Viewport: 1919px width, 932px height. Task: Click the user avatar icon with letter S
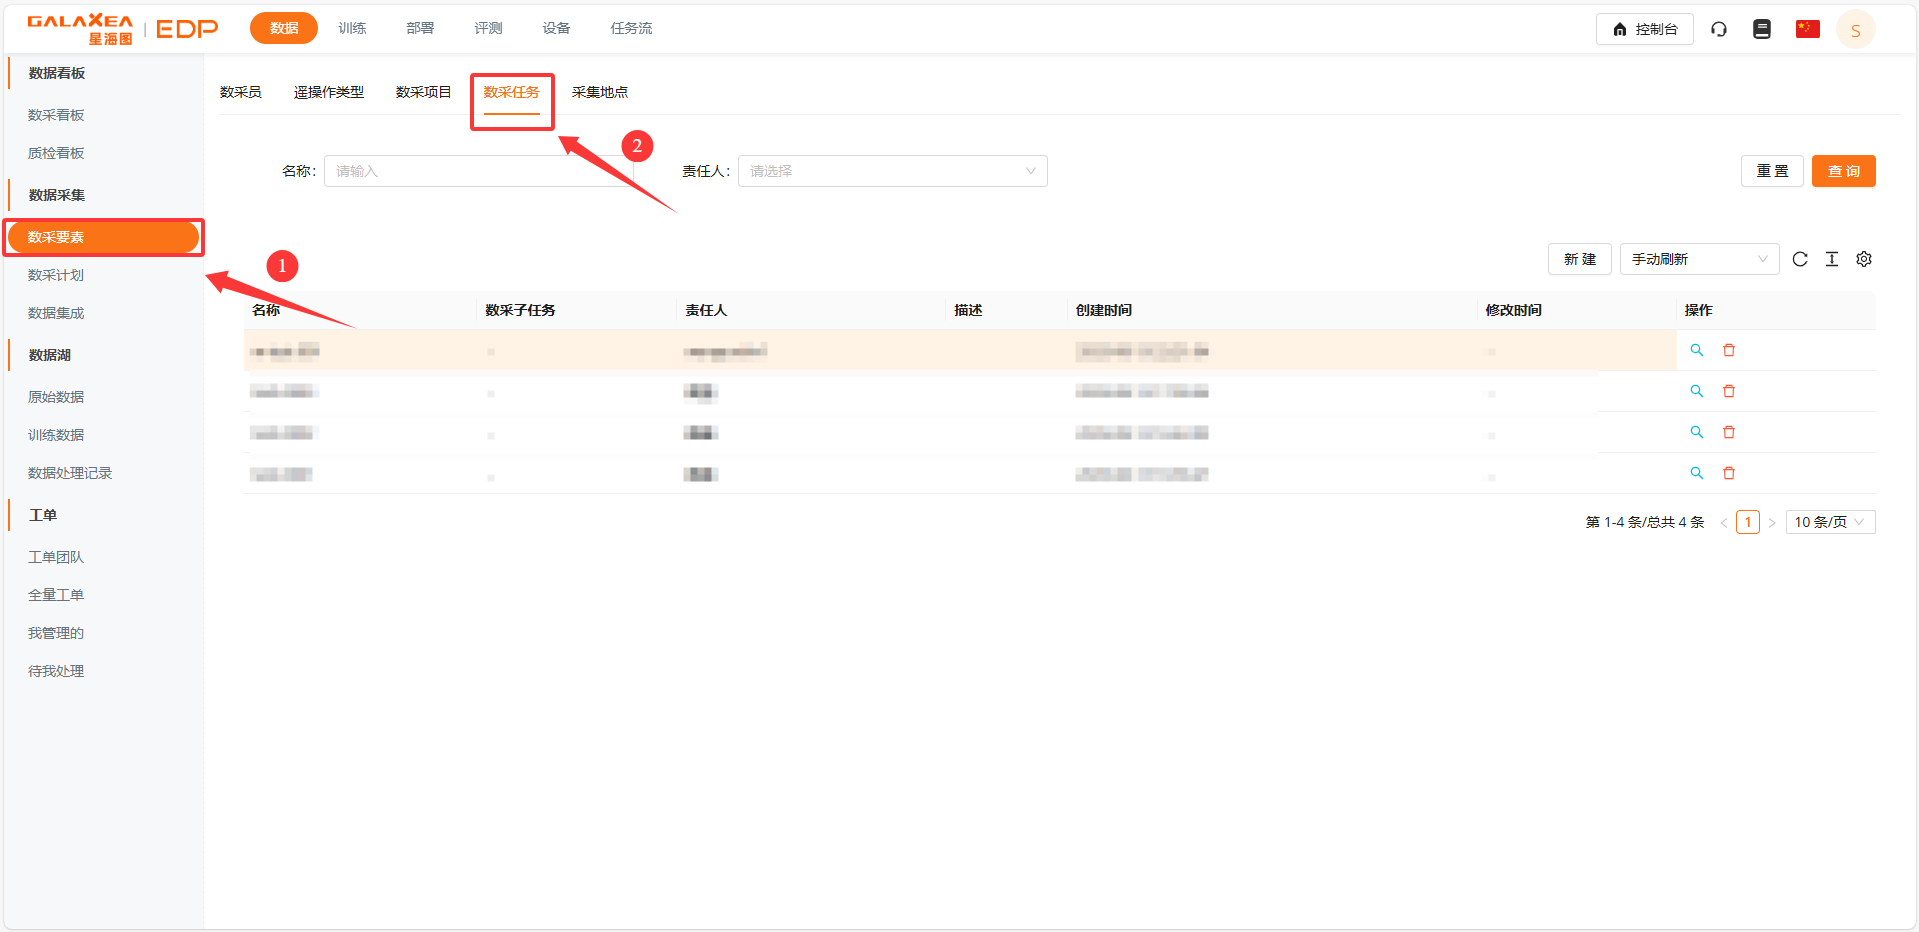pos(1855,30)
